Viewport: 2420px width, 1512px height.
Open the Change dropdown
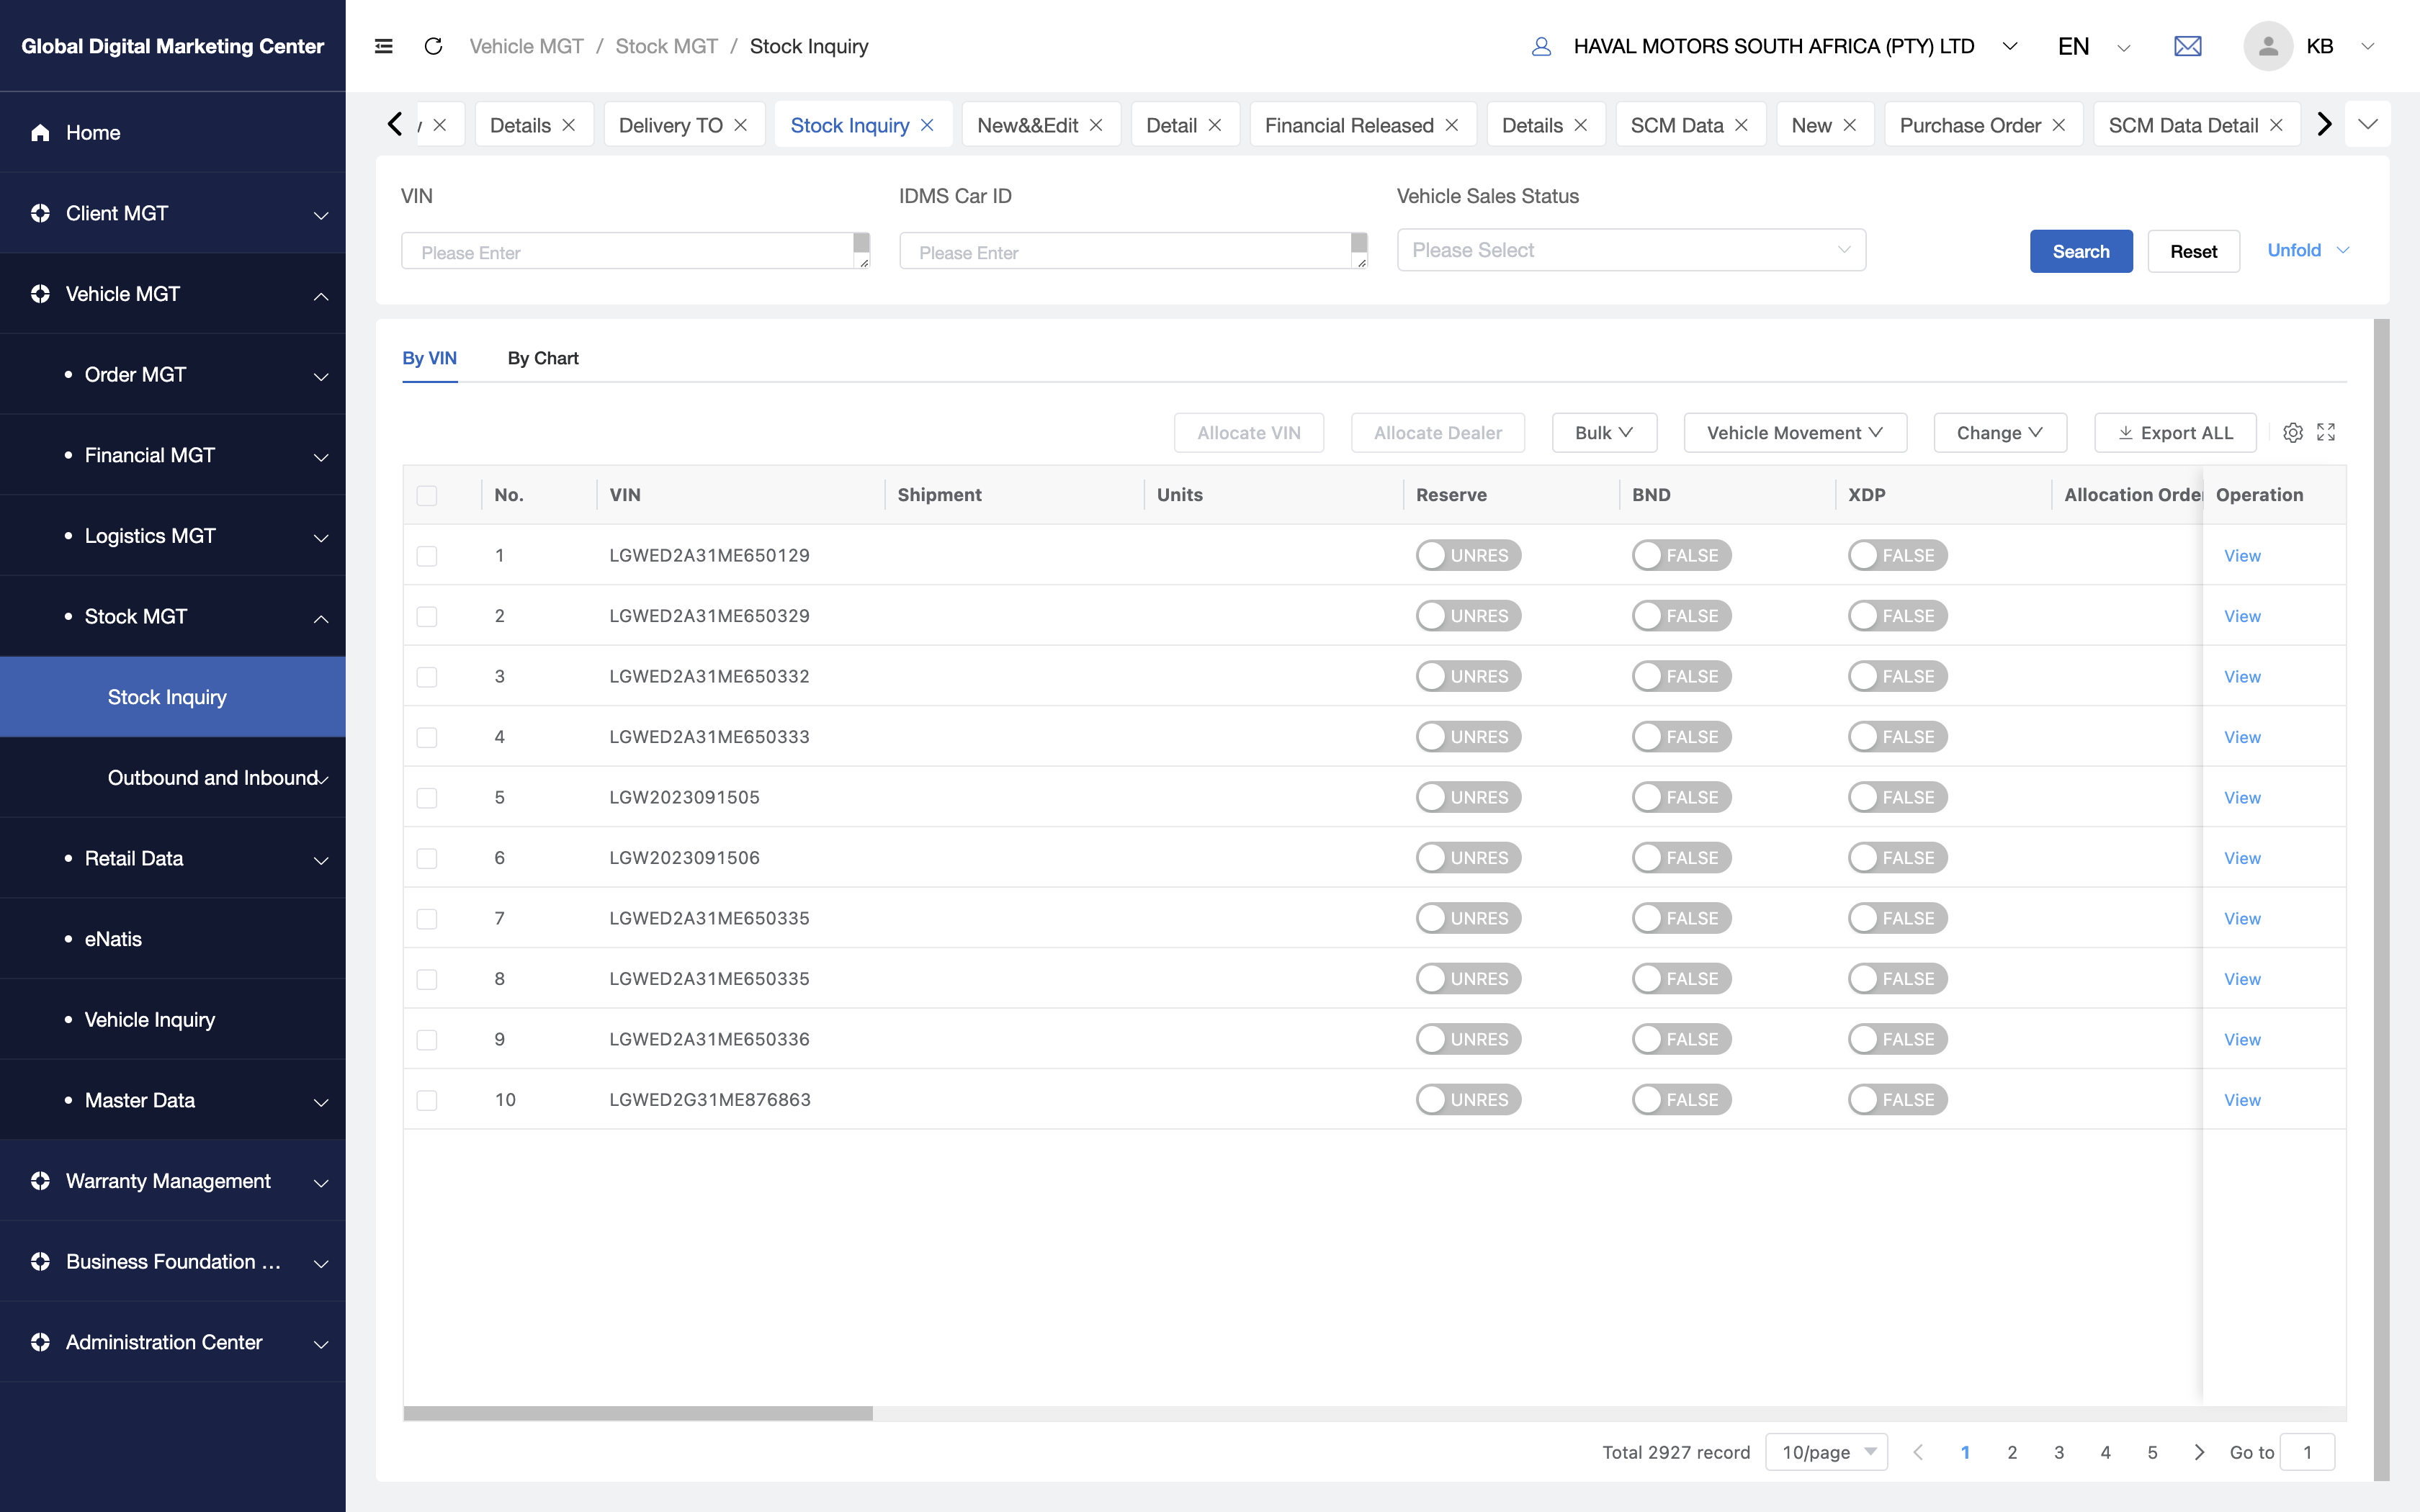coord(2000,433)
